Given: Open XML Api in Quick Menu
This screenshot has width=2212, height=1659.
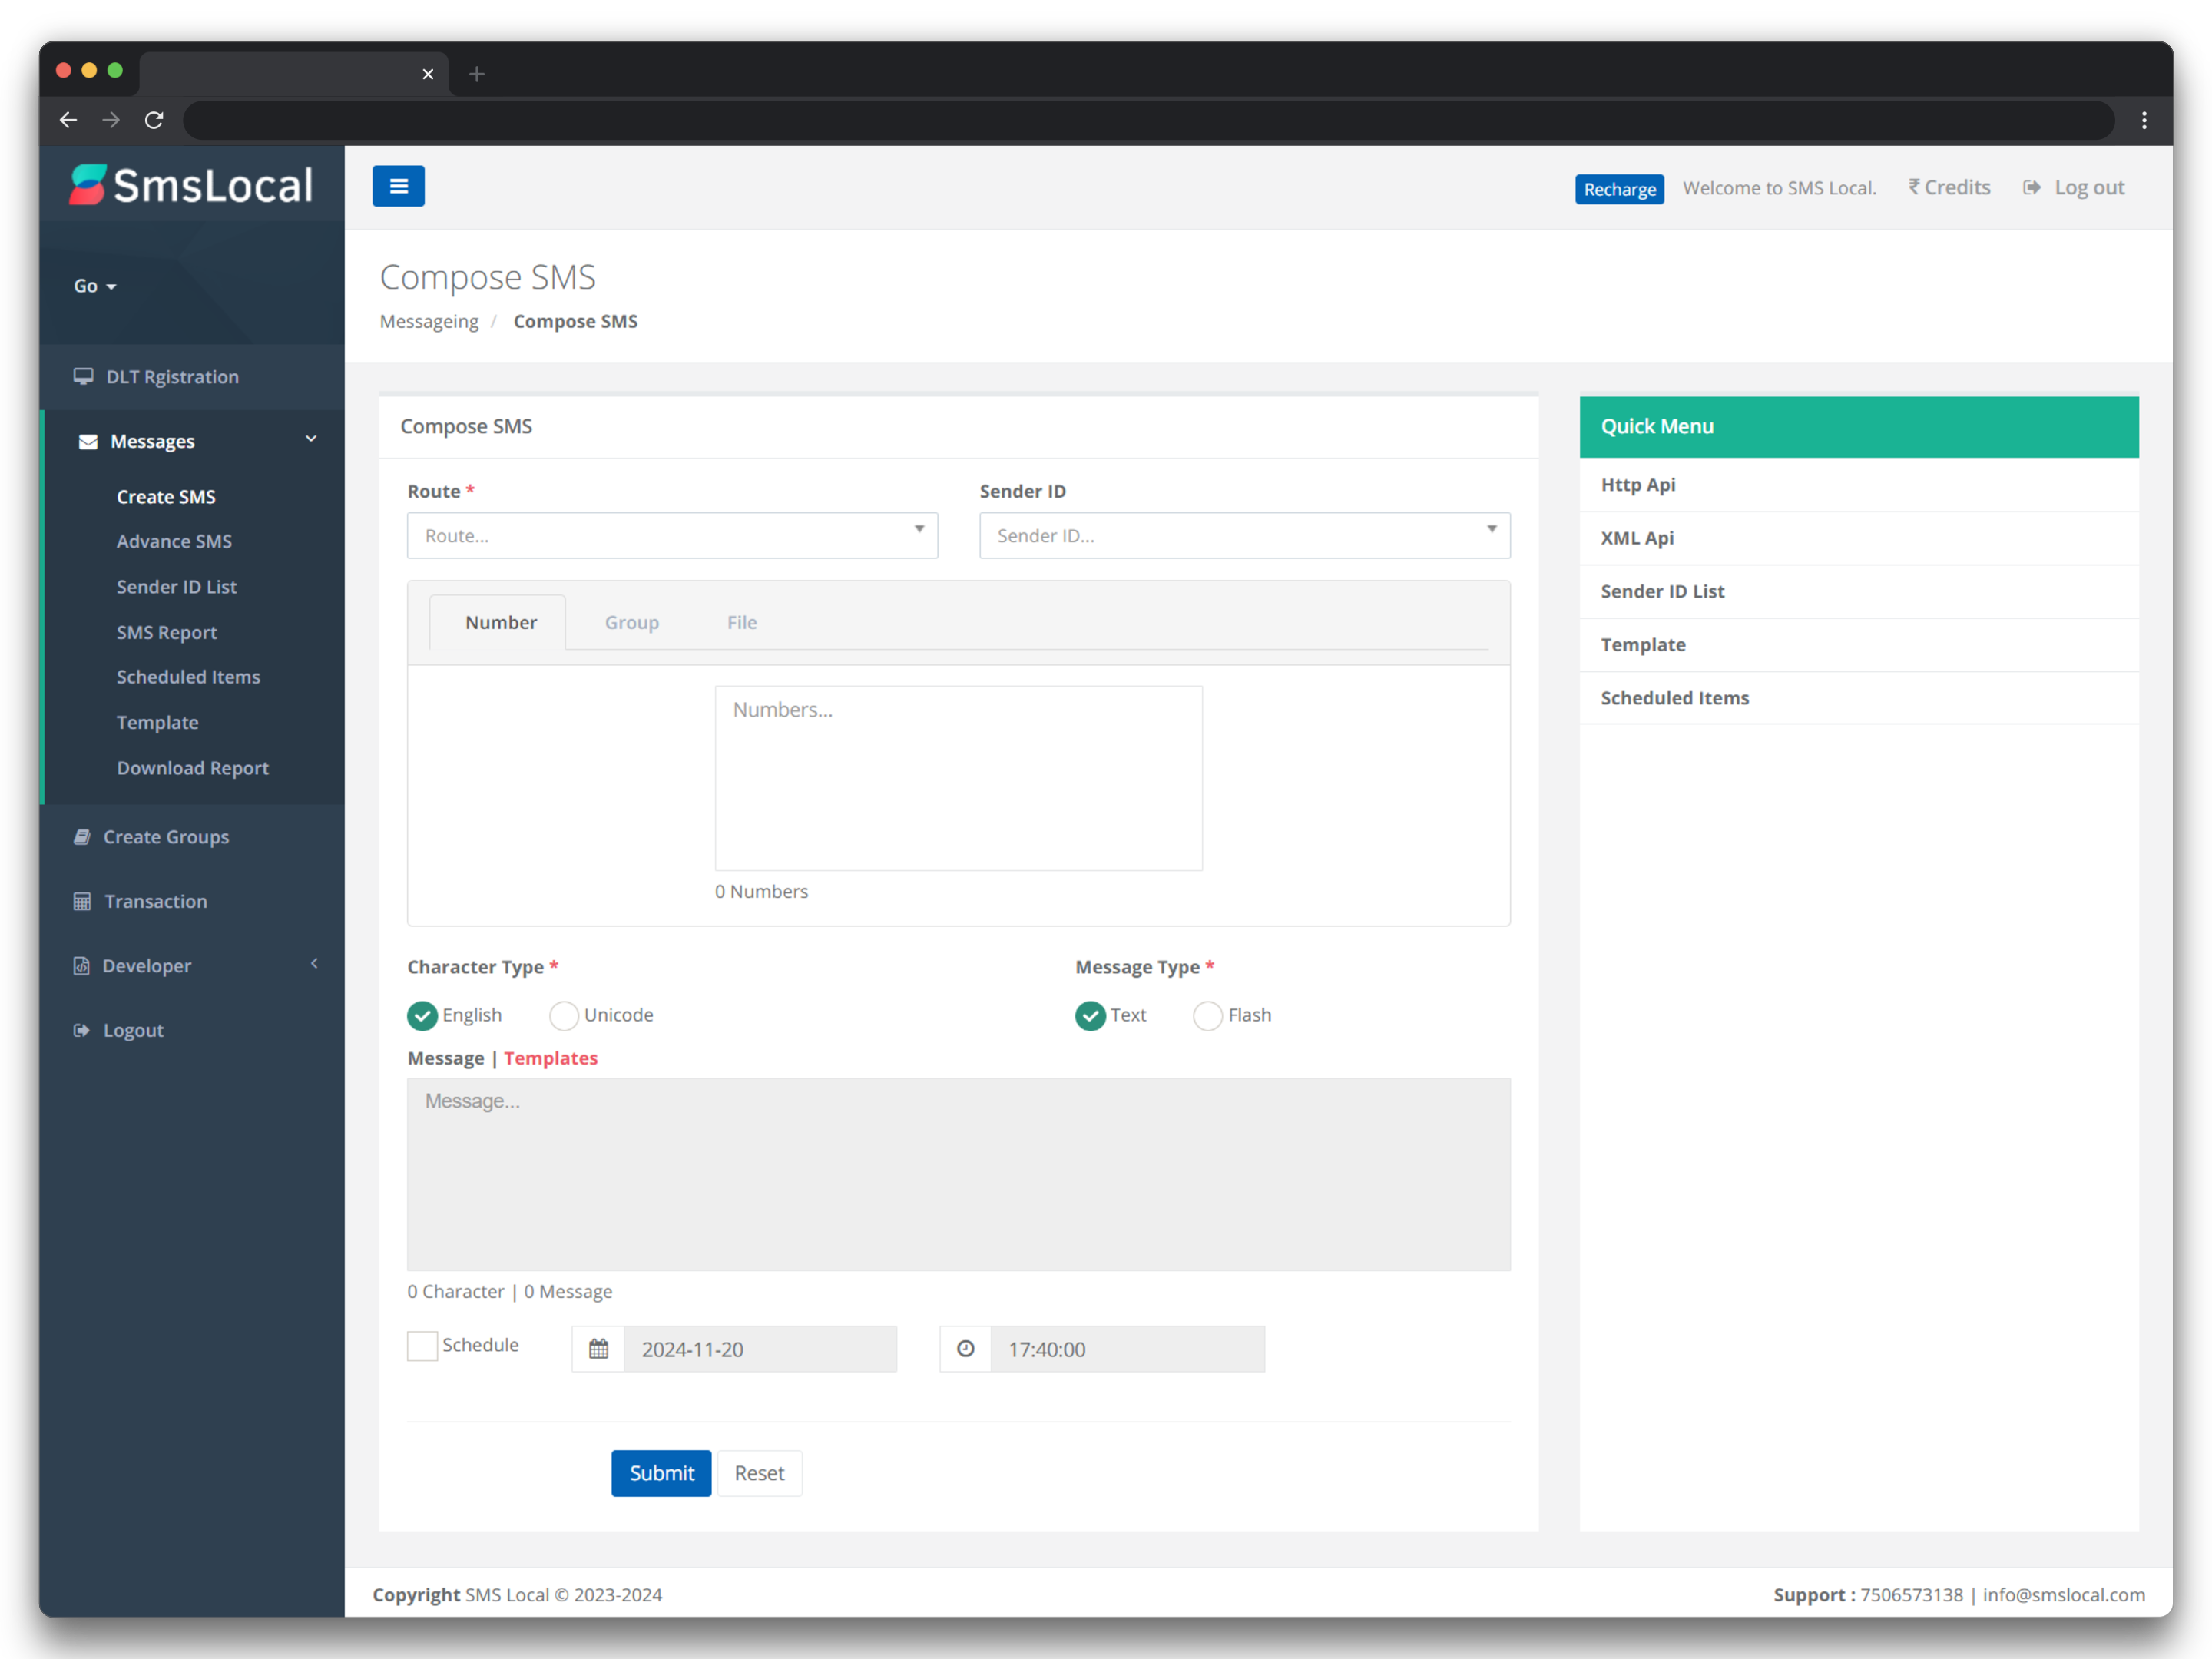Looking at the screenshot, I should [1859, 538].
